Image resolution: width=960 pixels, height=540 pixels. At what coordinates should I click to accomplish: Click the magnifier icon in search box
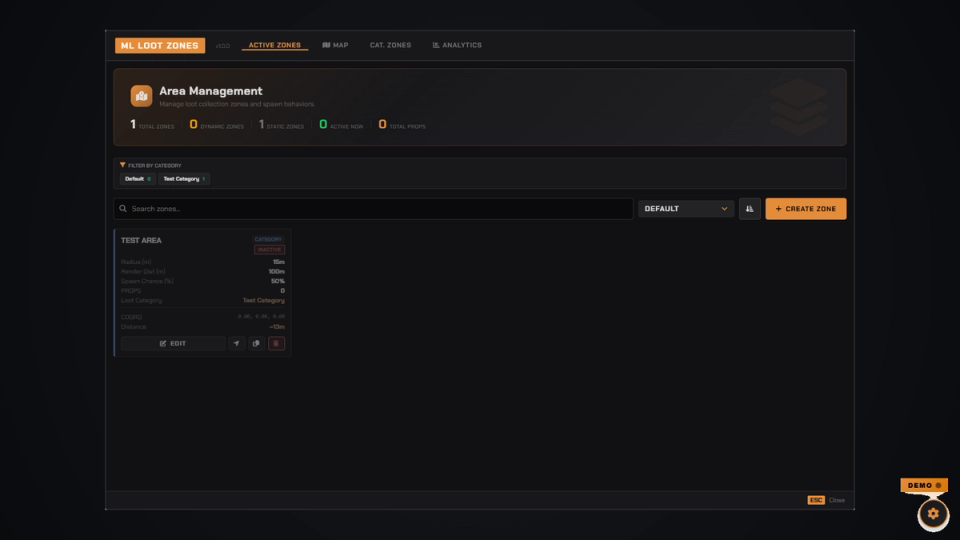(123, 209)
